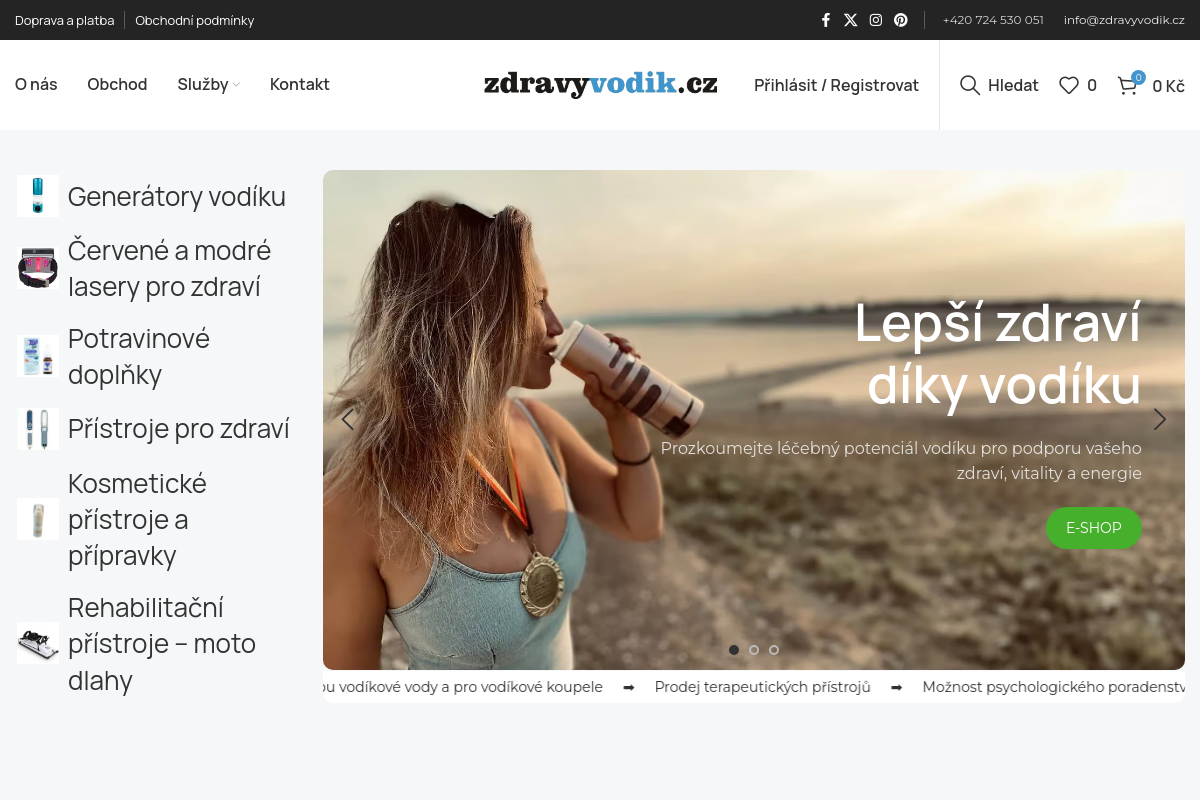
Task: Open the Facebook page icon
Action: pyautogui.click(x=825, y=20)
